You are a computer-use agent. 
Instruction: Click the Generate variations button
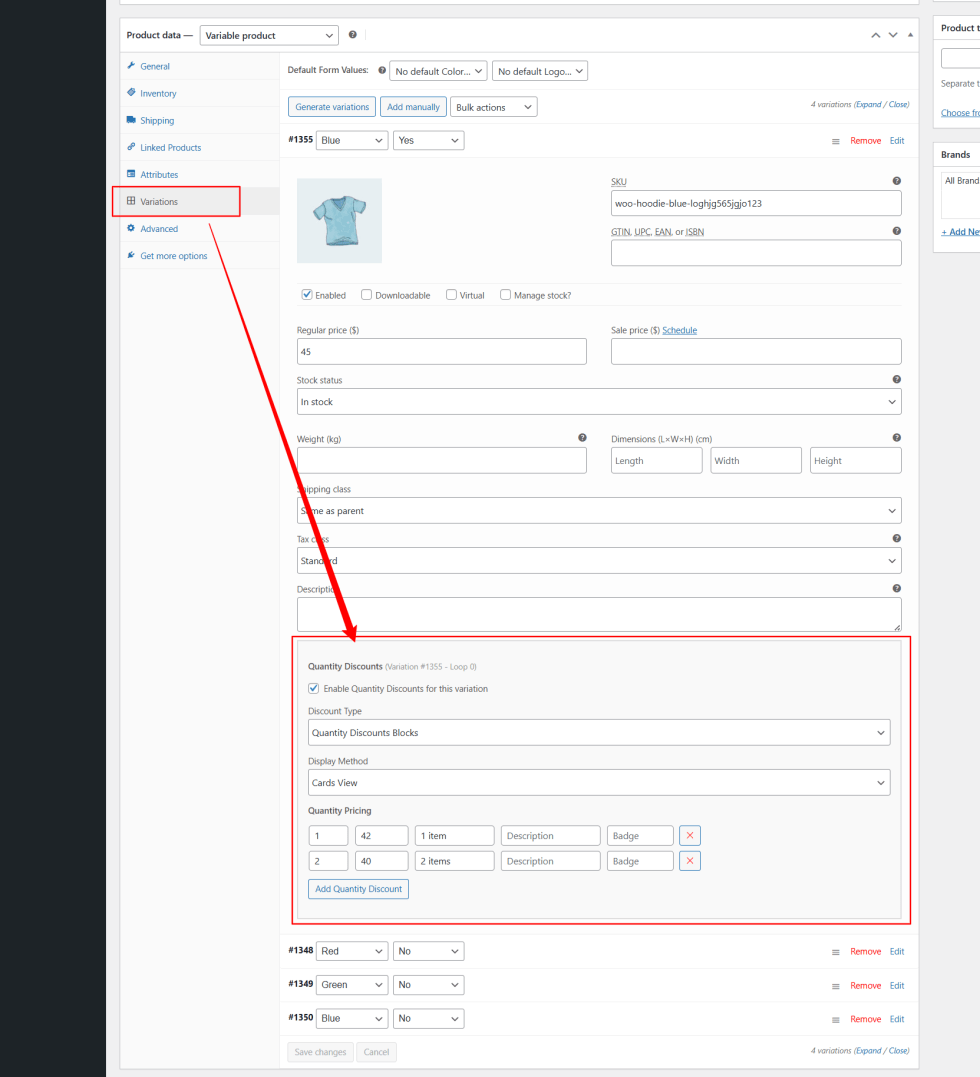click(x=332, y=107)
